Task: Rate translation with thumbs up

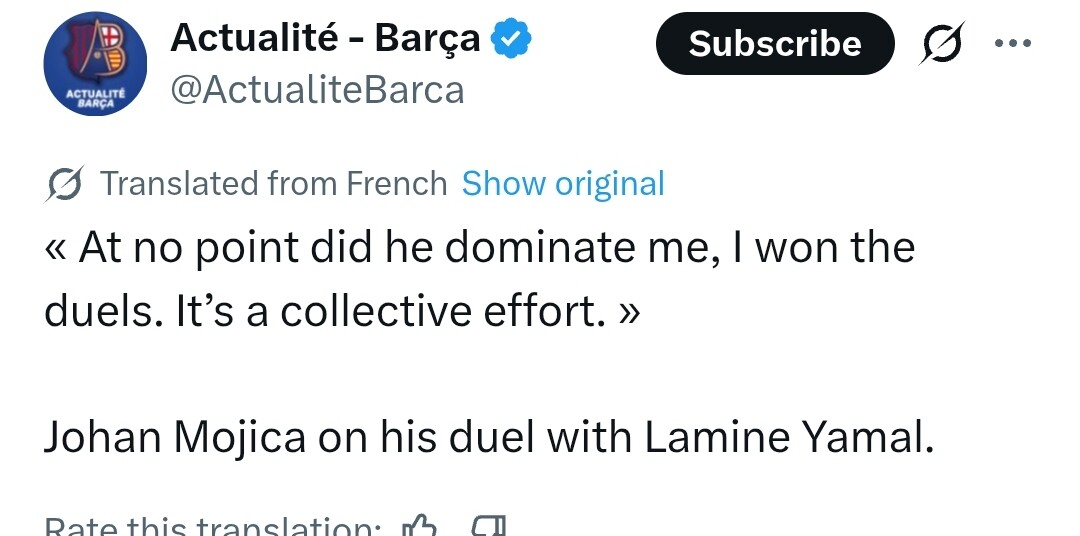Action: point(419,526)
